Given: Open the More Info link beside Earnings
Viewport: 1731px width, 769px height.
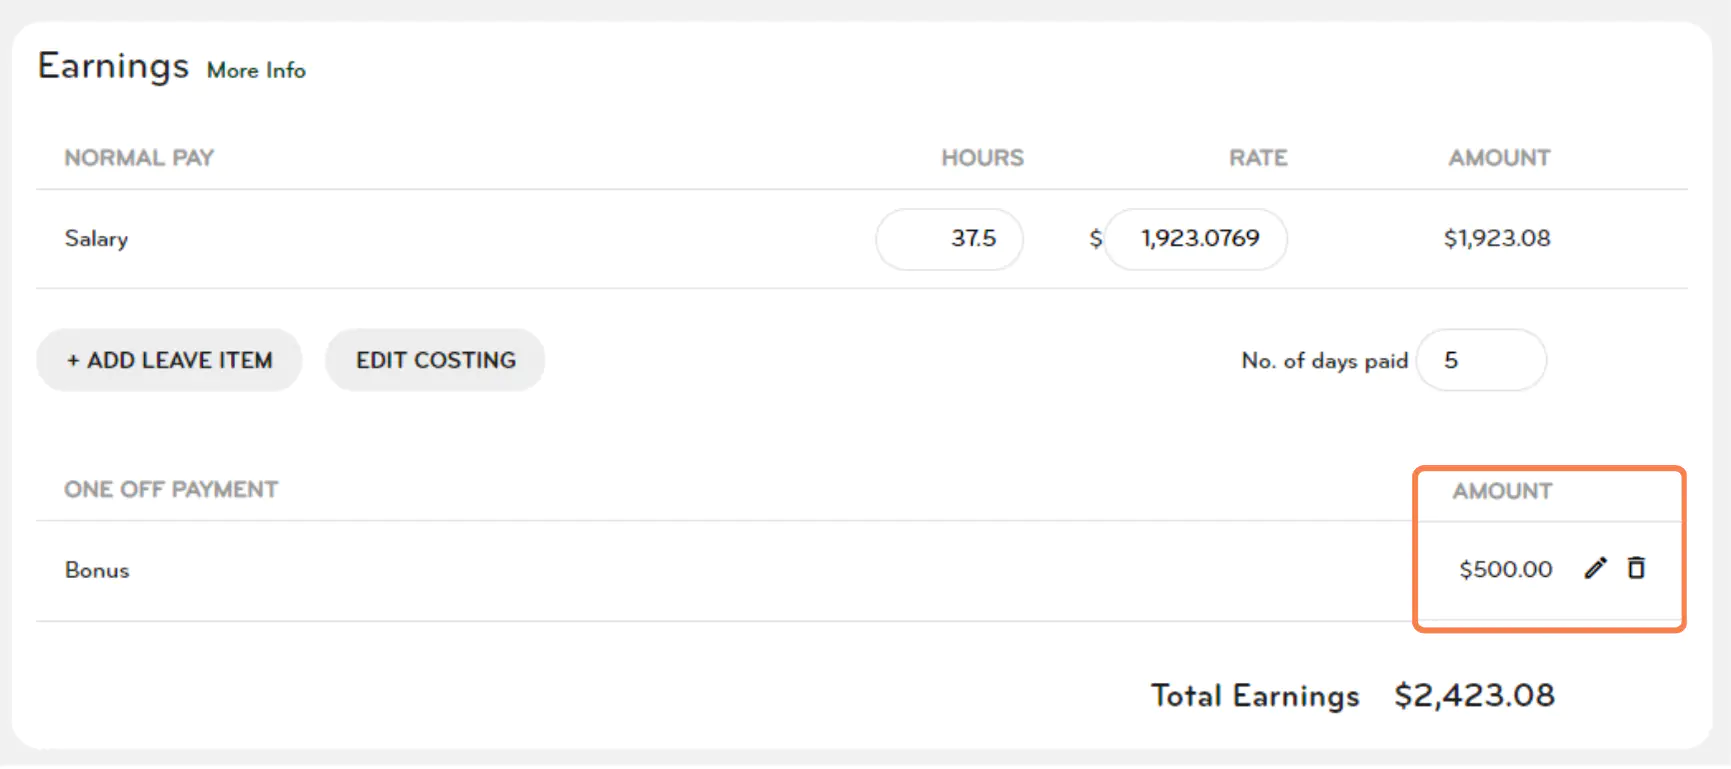Looking at the screenshot, I should 256,70.
